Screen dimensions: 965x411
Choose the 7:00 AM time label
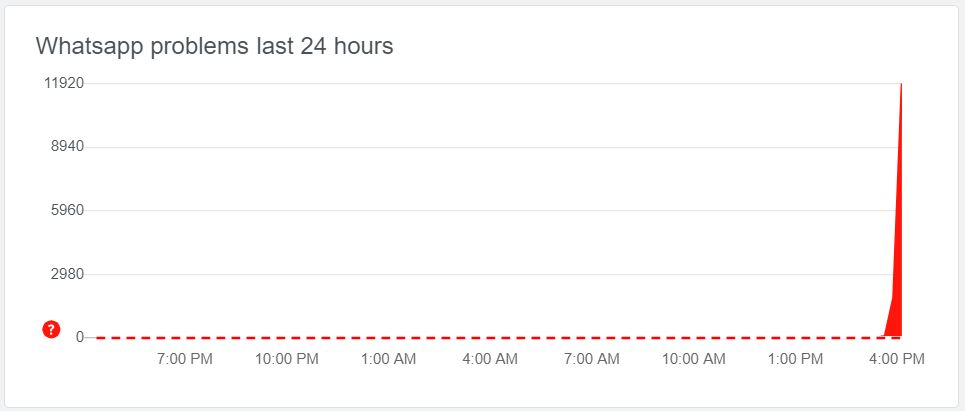593,359
